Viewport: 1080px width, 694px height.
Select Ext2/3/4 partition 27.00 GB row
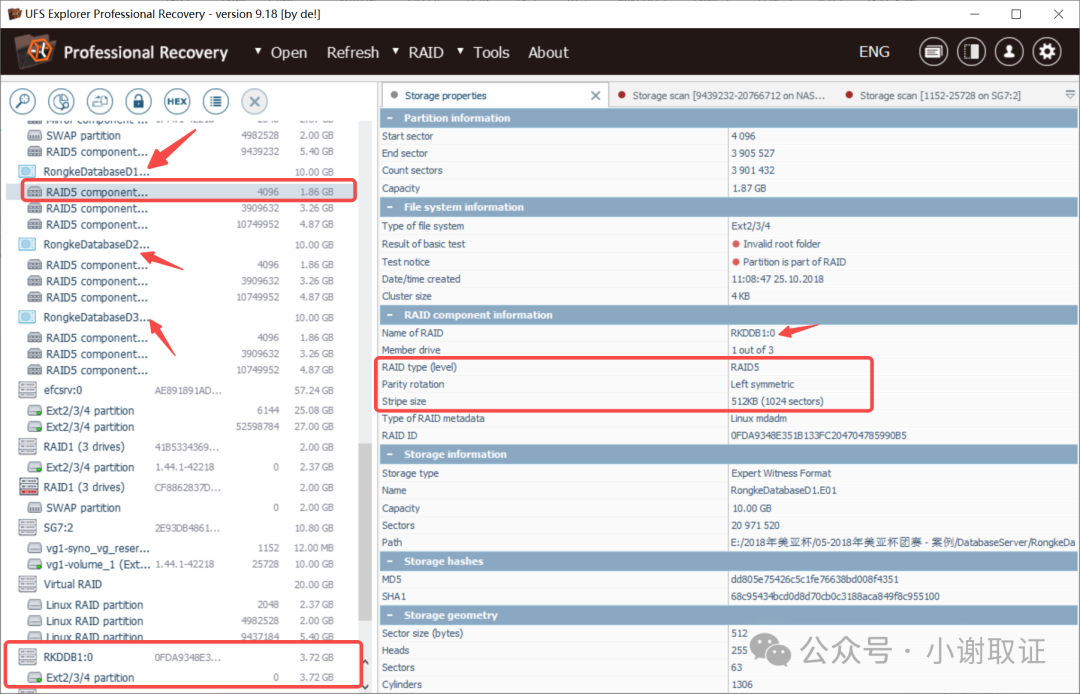181,427
